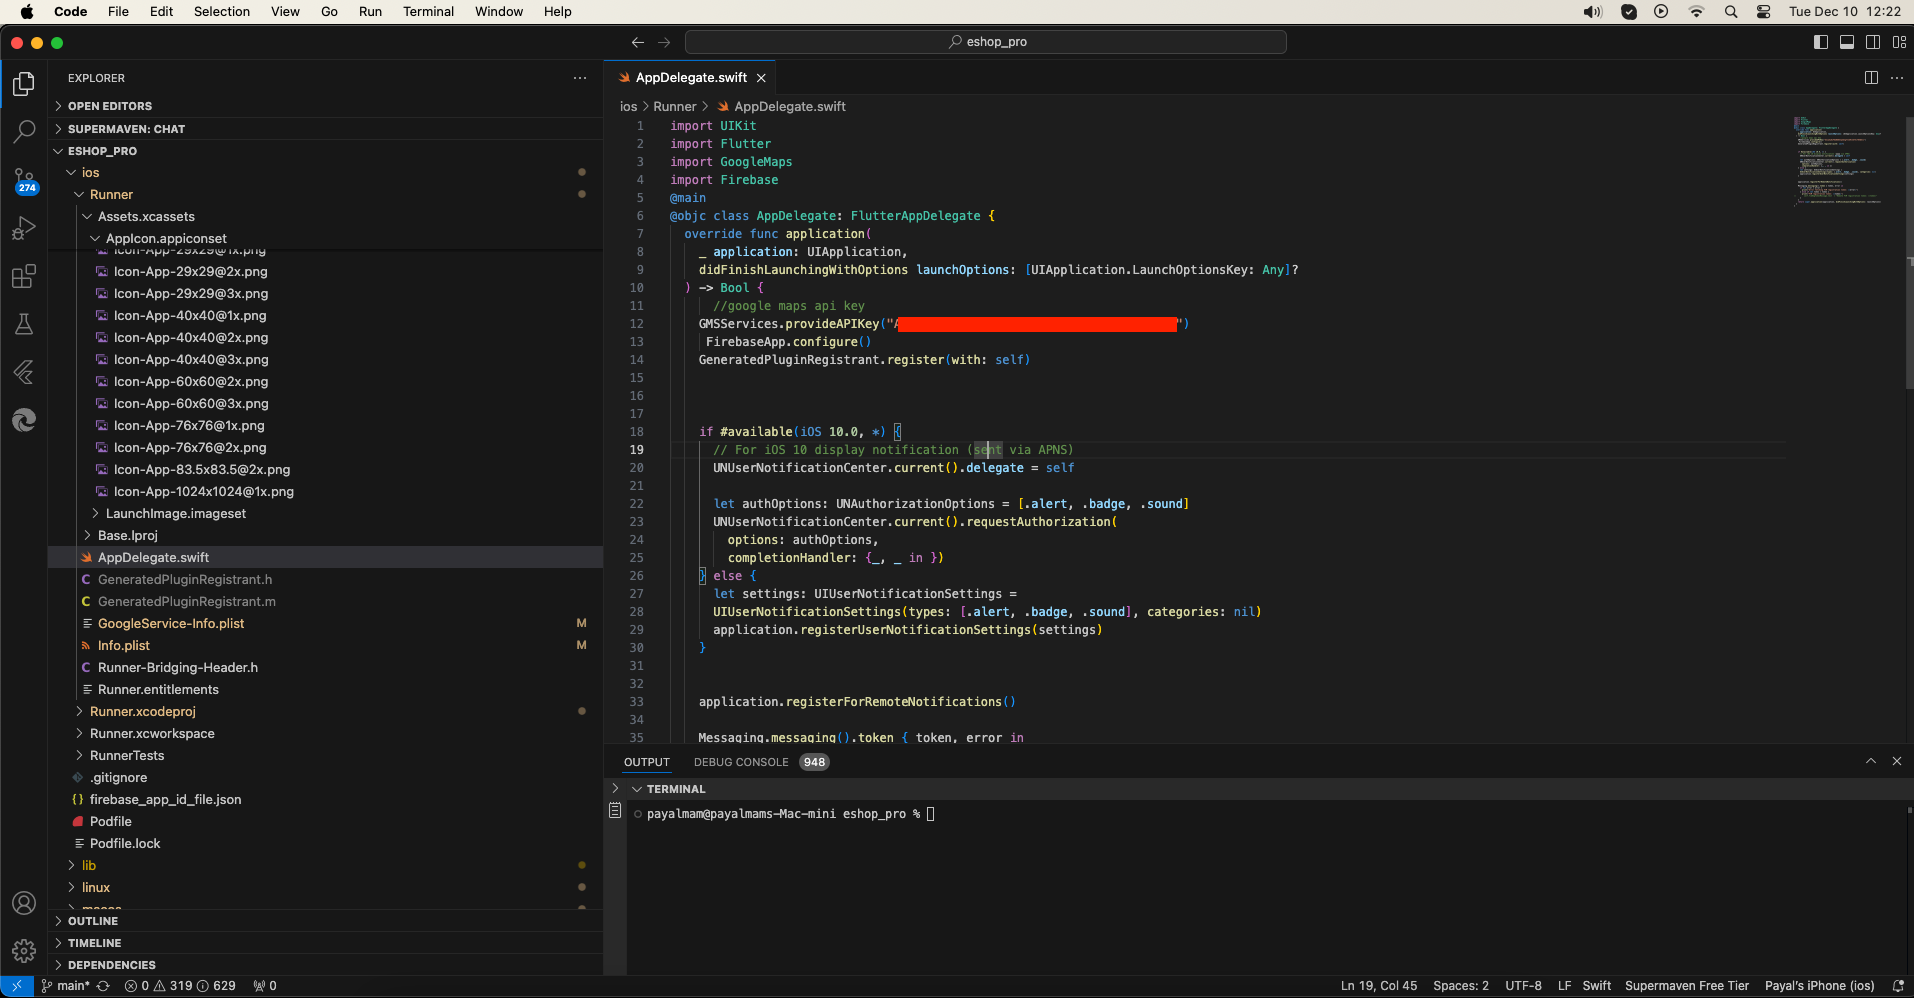
Task: Click the remote window indicator in status bar
Action: tap(17, 986)
